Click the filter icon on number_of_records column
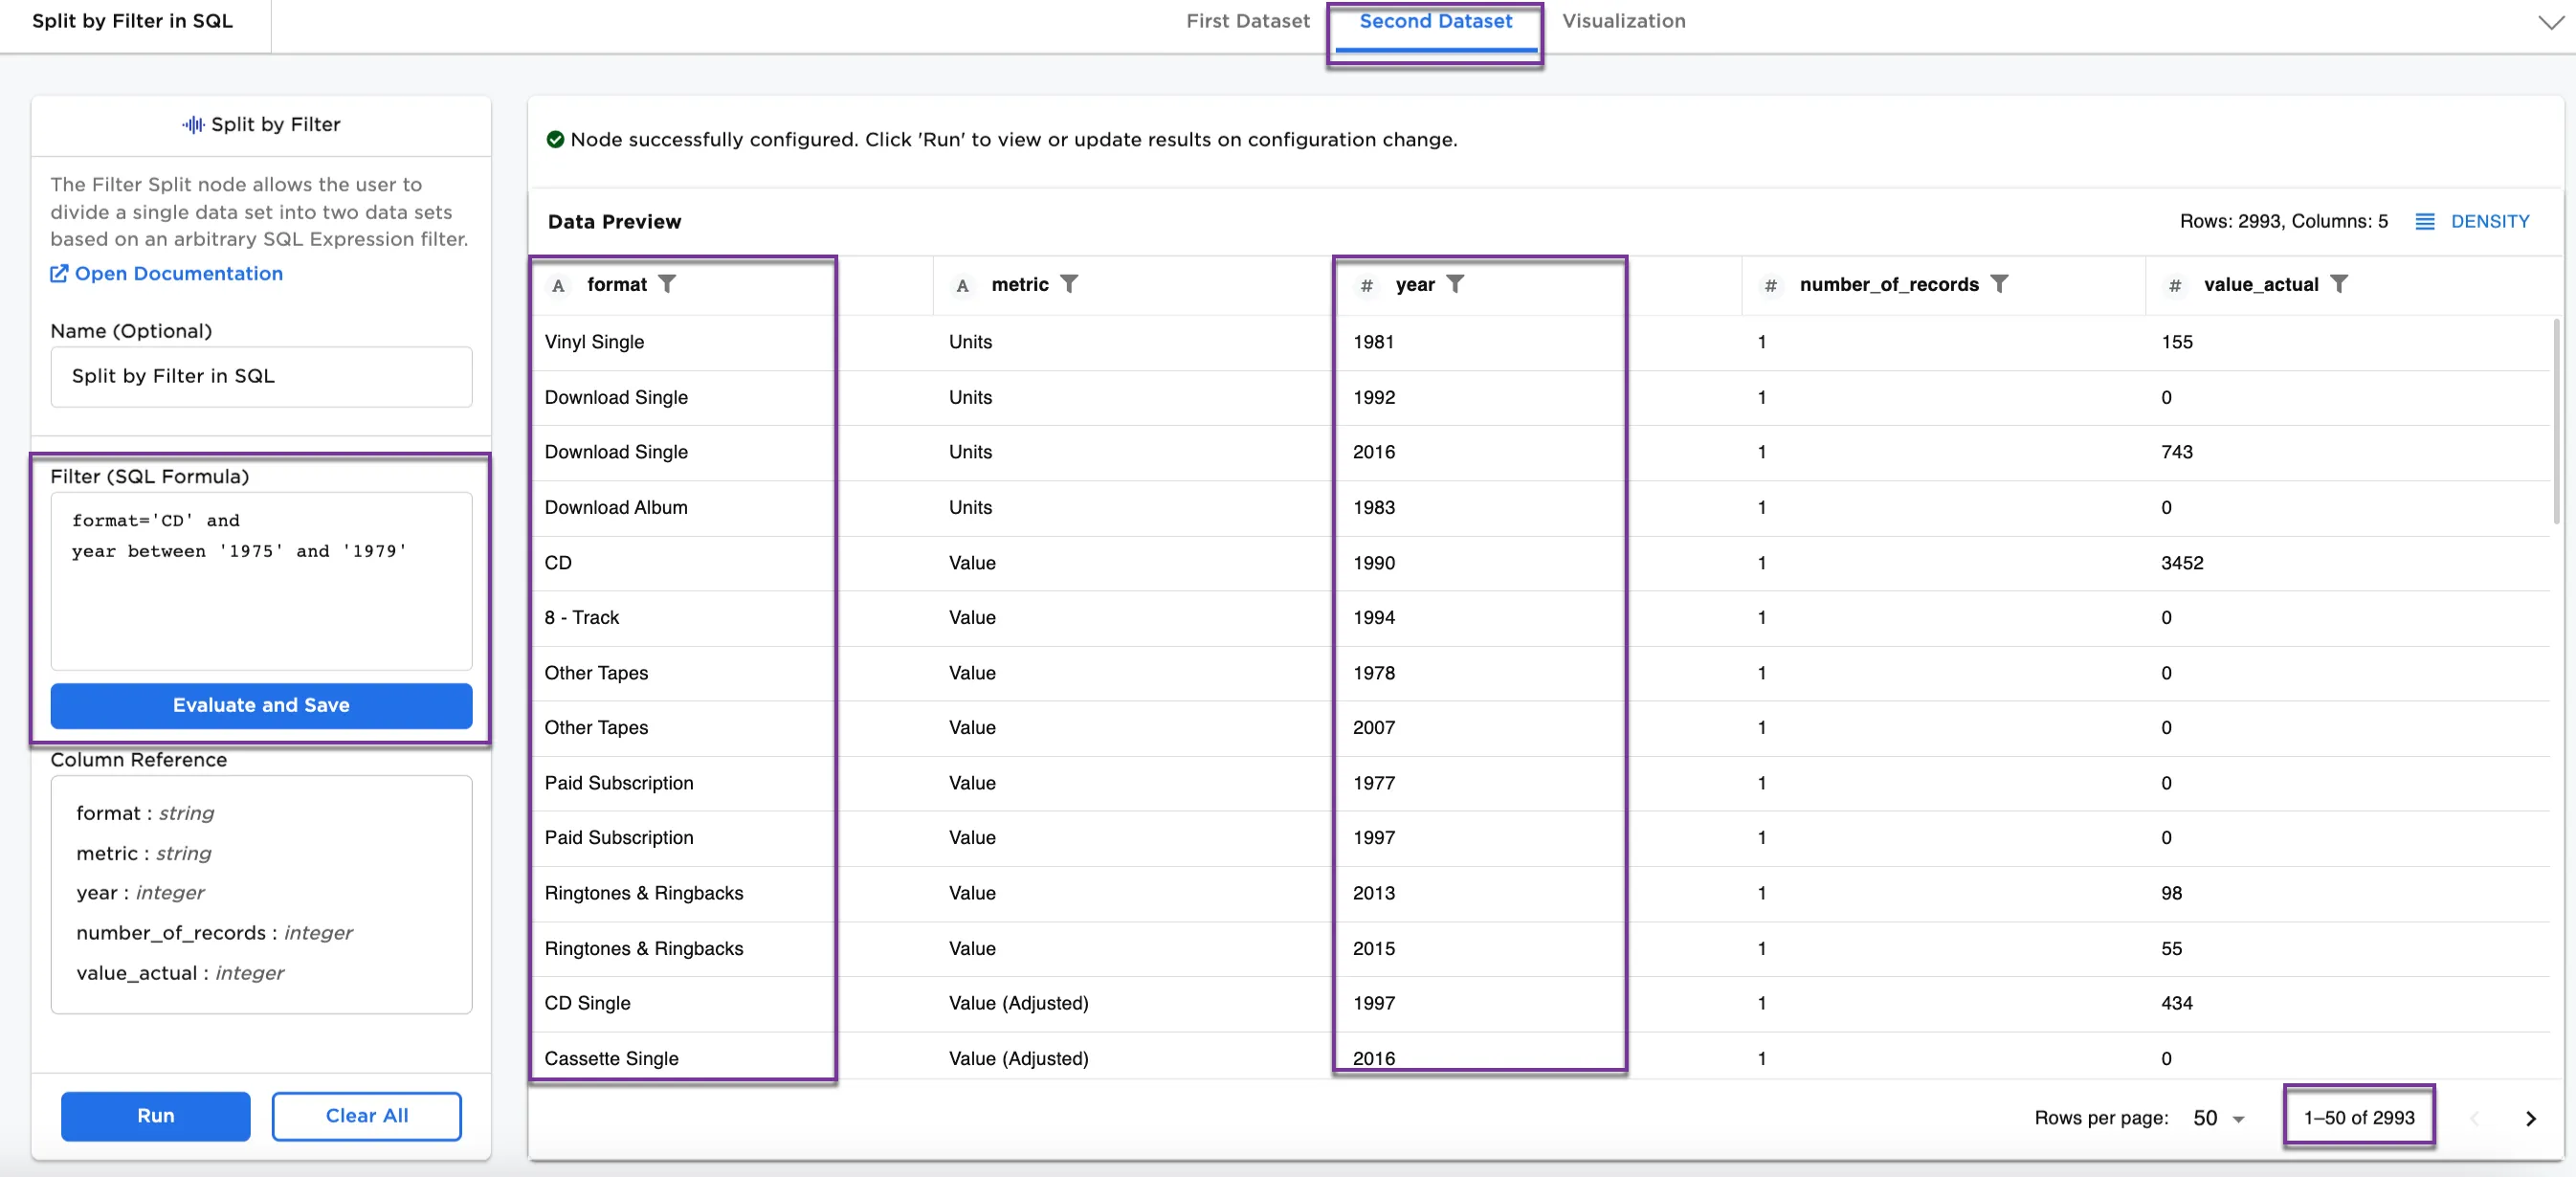Image resolution: width=2576 pixels, height=1177 pixels. point(1998,284)
